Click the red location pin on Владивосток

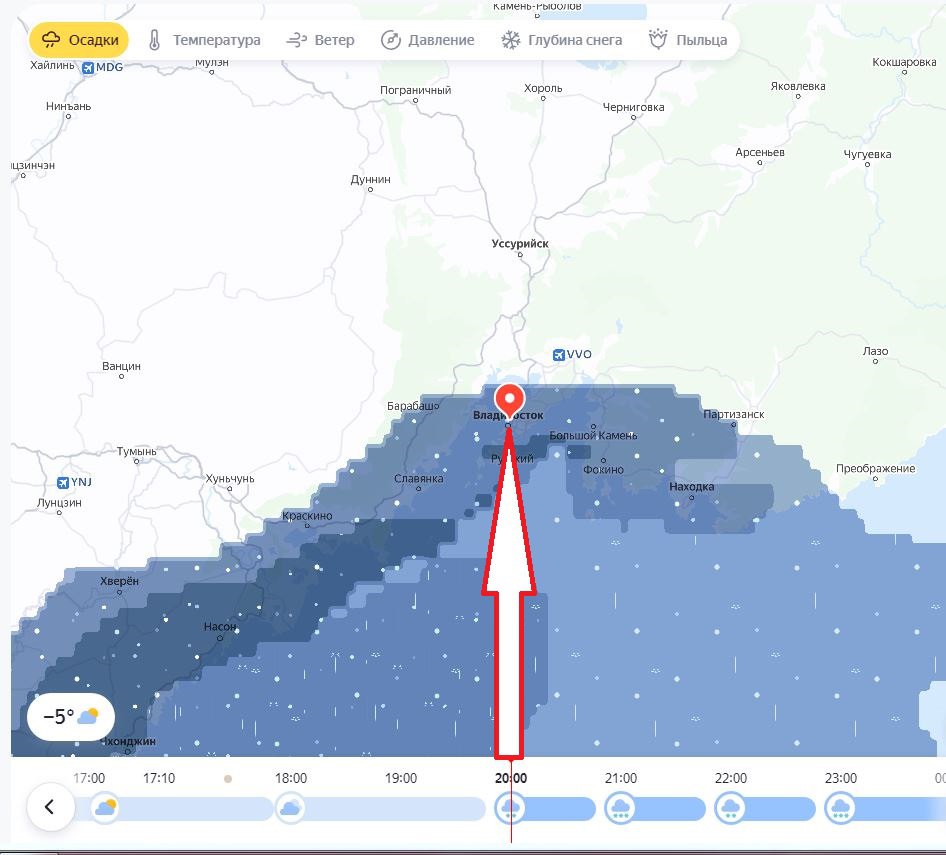click(510, 400)
